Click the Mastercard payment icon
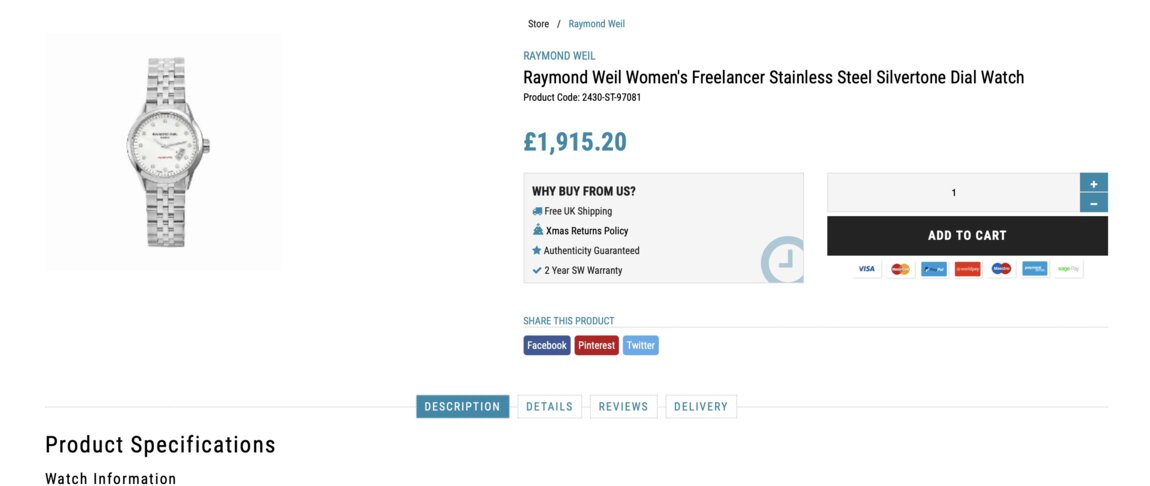This screenshot has width=1150, height=486. [x=900, y=269]
